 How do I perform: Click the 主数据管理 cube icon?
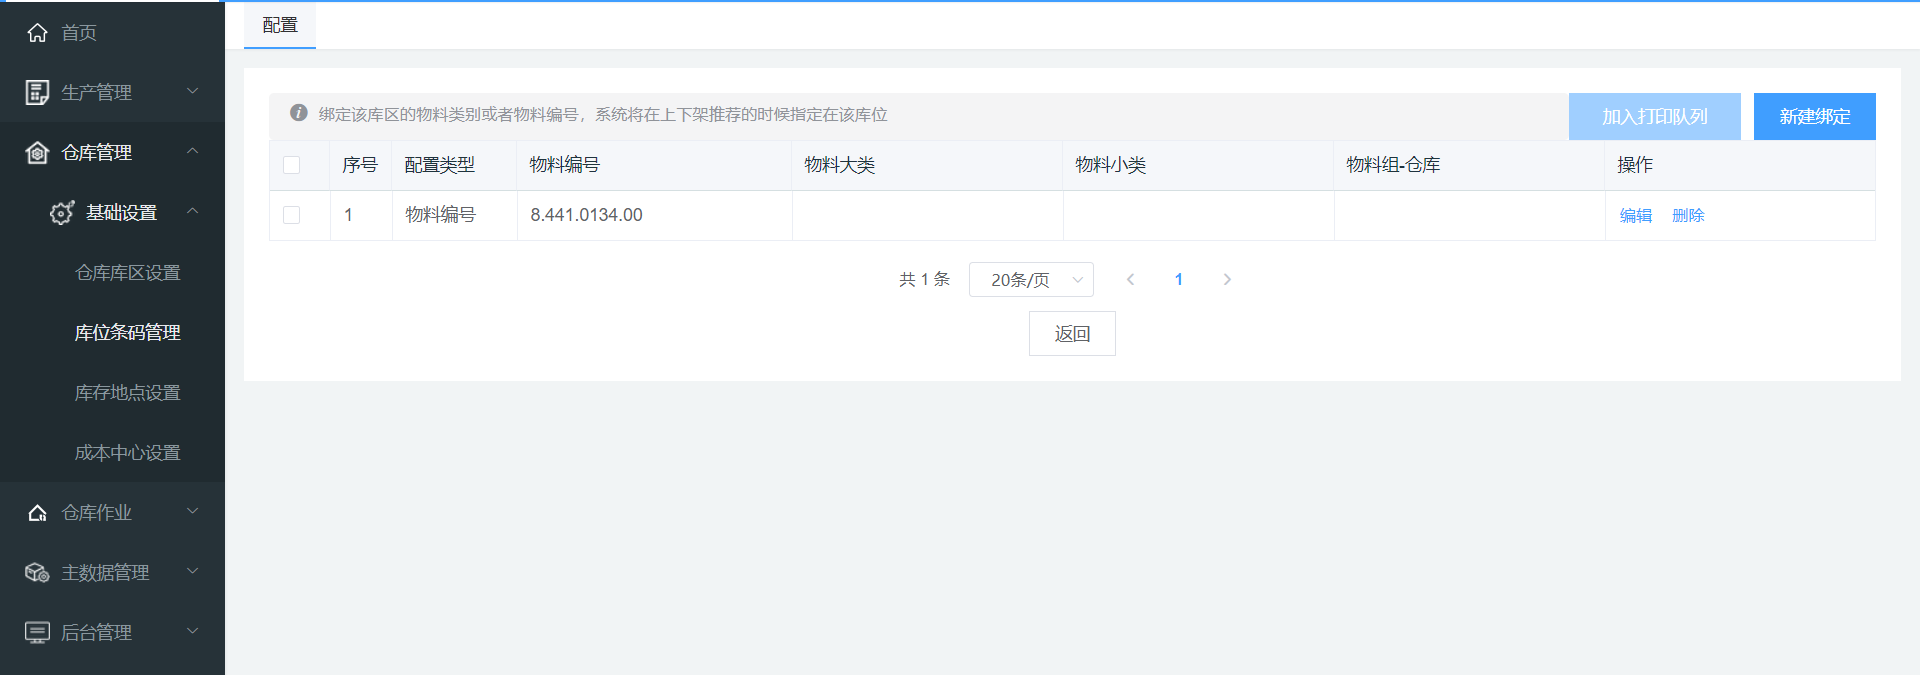pos(37,573)
